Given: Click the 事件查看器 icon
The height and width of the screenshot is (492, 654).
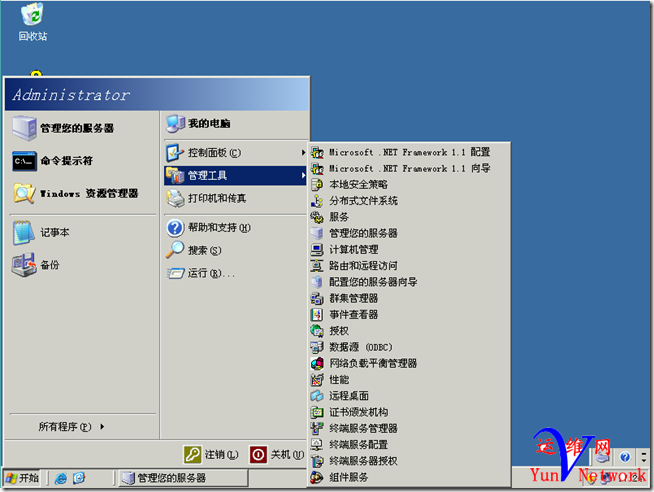Looking at the screenshot, I should coord(317,314).
